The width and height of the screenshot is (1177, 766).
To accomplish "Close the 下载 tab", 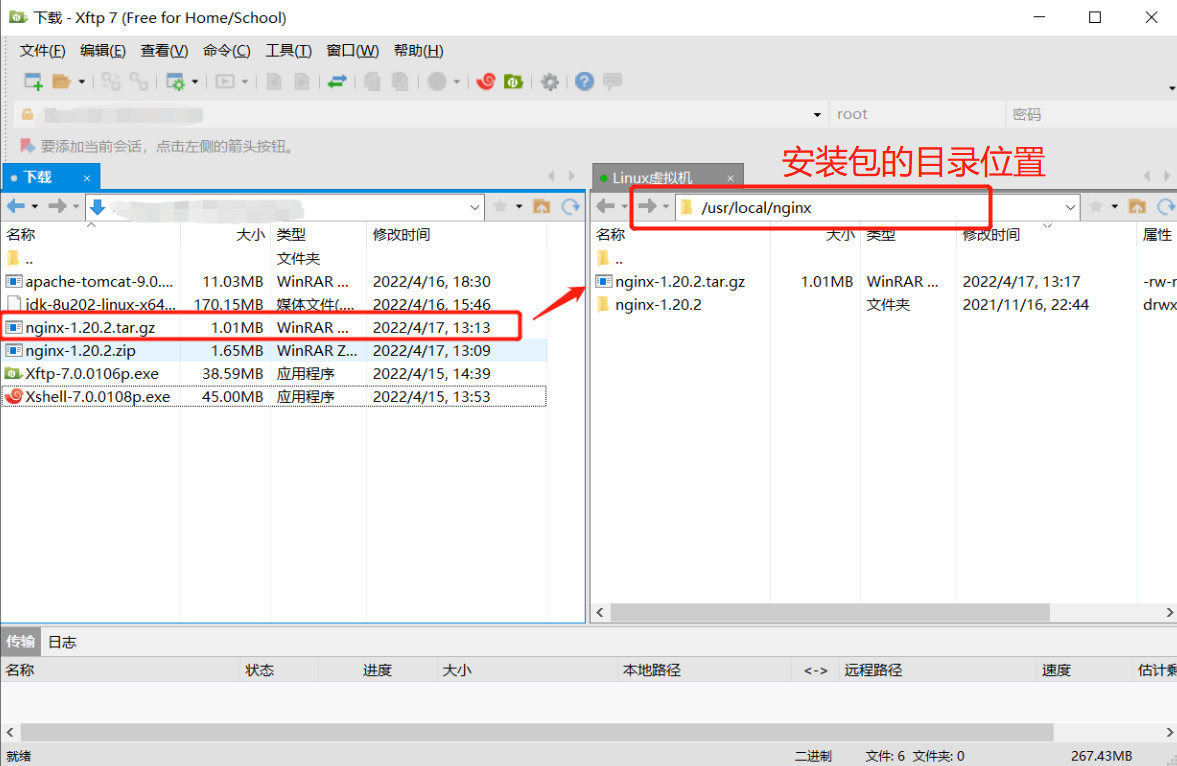I will tap(87, 178).
